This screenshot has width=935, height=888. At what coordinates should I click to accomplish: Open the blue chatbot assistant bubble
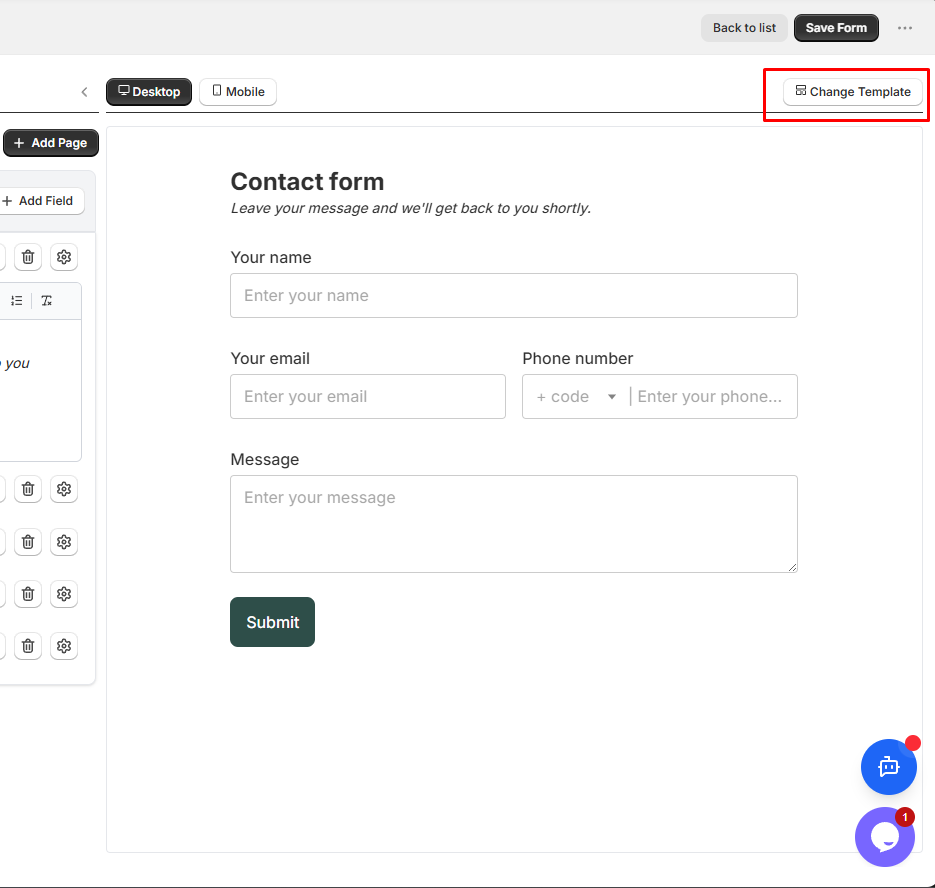pos(888,767)
